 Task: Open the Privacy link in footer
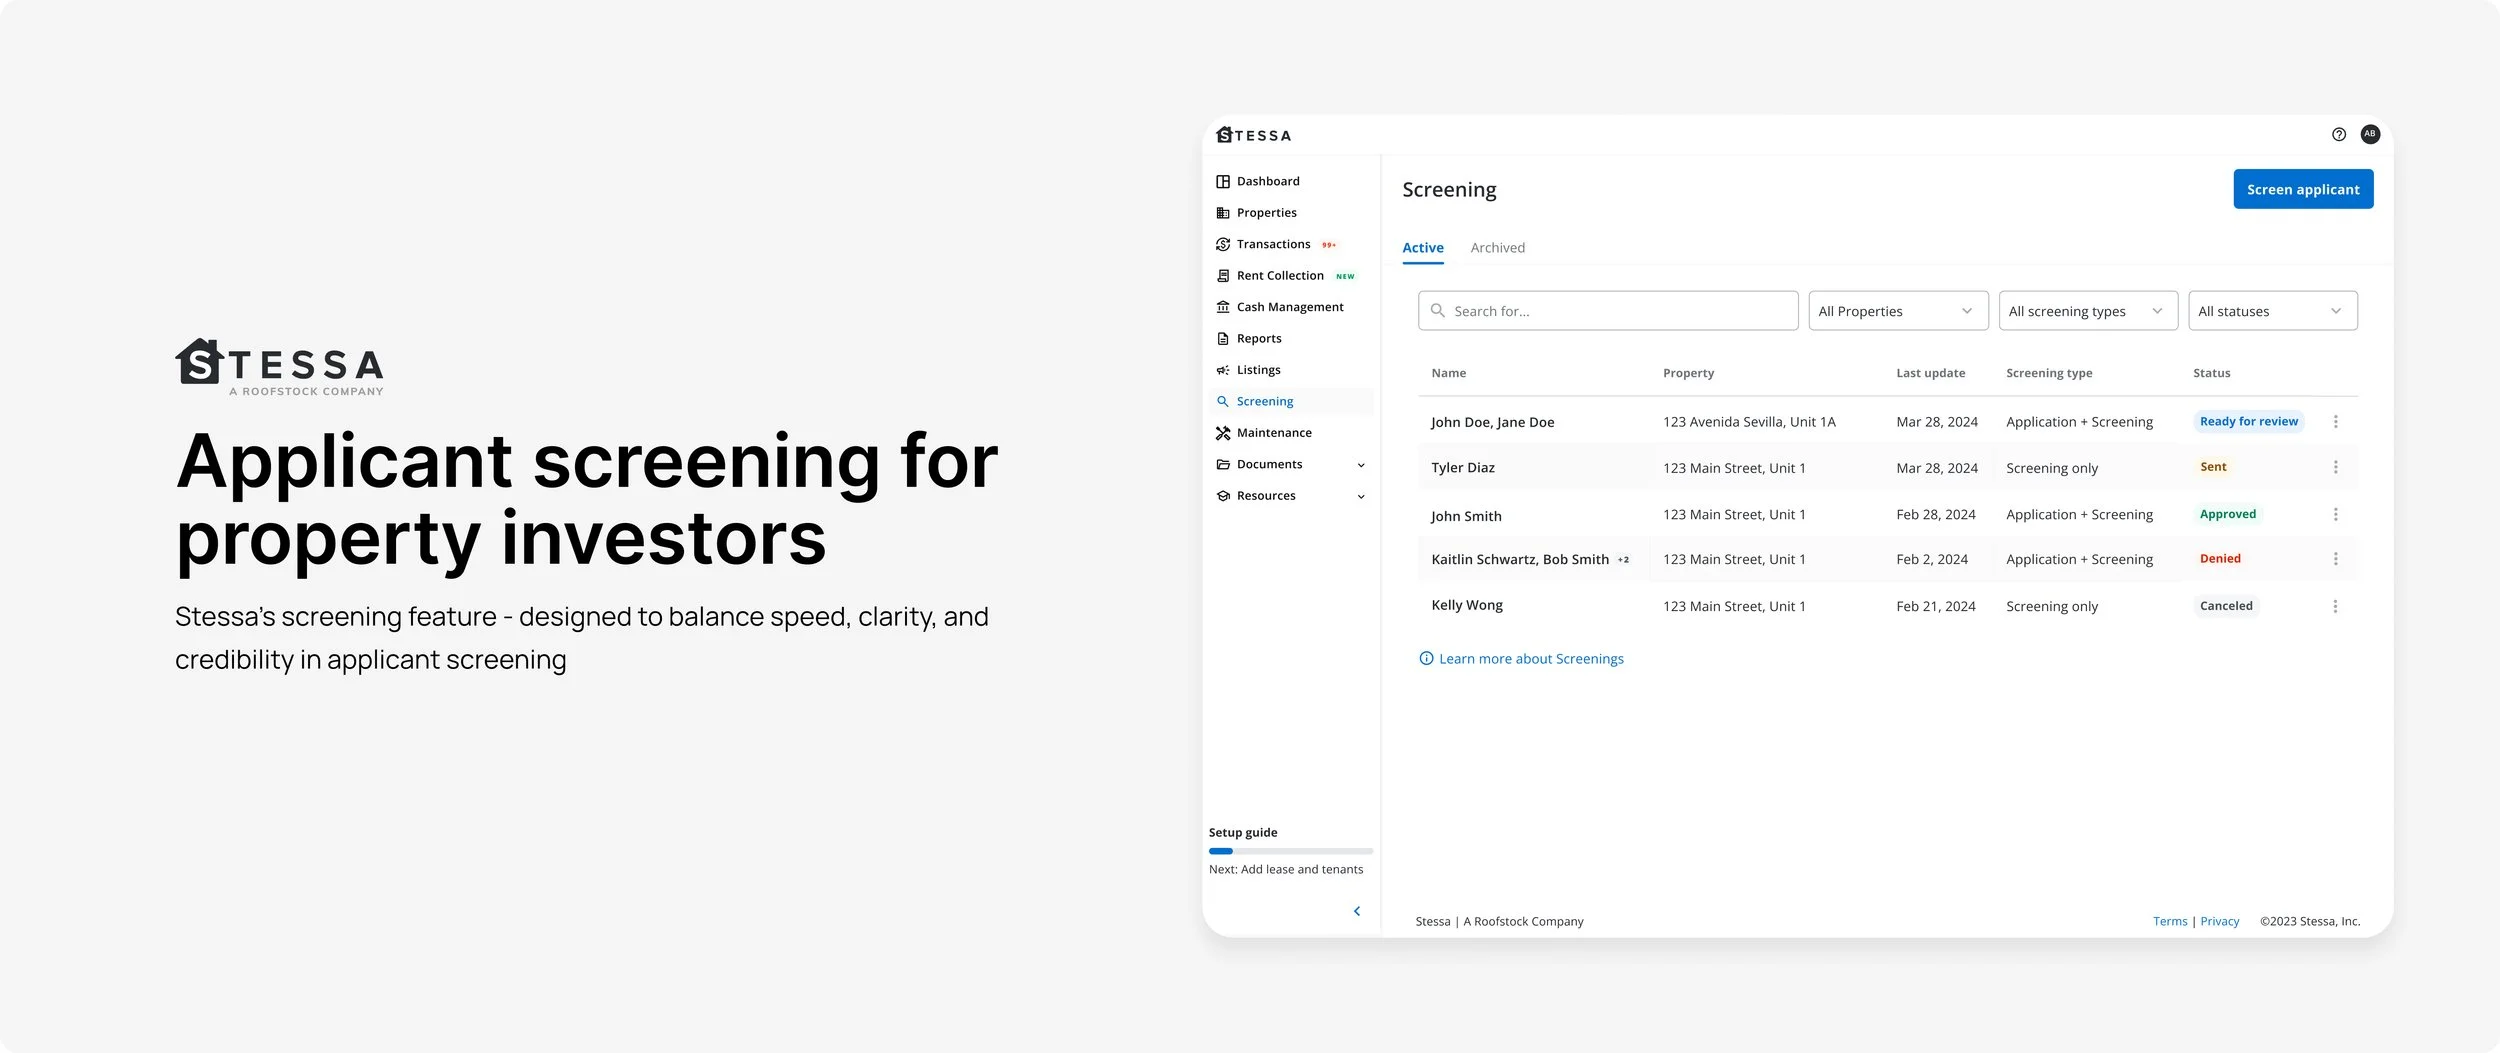point(2219,921)
